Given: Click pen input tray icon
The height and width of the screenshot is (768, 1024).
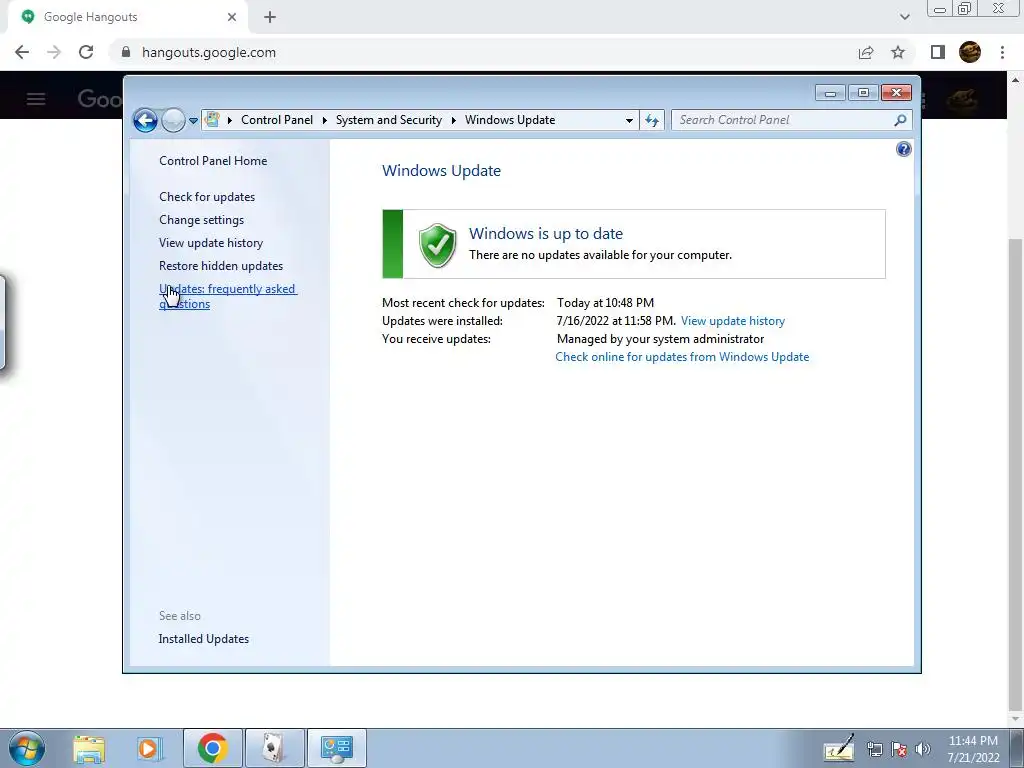Looking at the screenshot, I should tap(839, 748).
